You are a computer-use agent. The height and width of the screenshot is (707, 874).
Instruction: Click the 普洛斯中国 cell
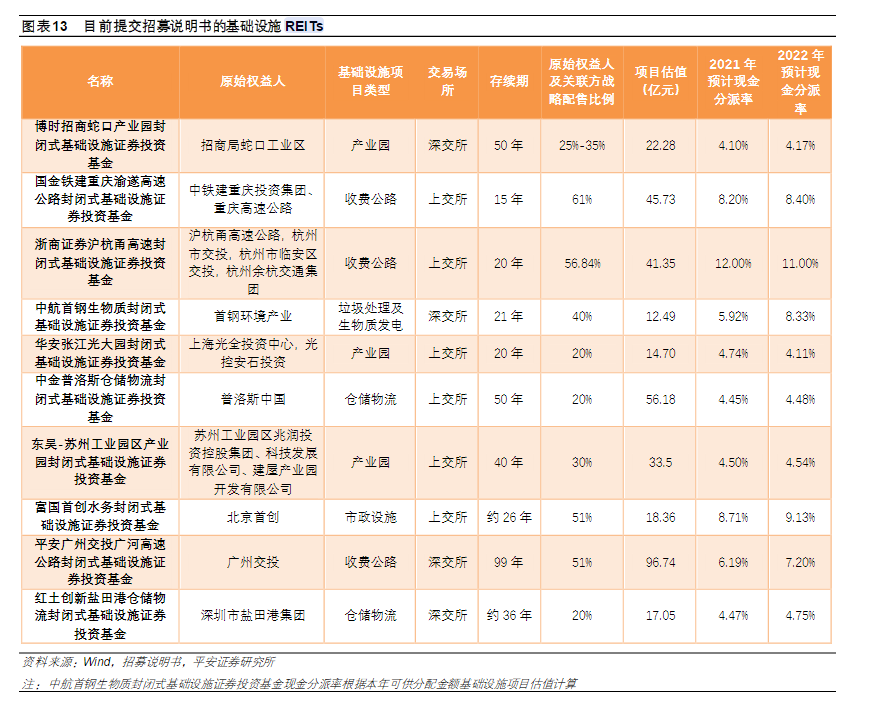252,399
